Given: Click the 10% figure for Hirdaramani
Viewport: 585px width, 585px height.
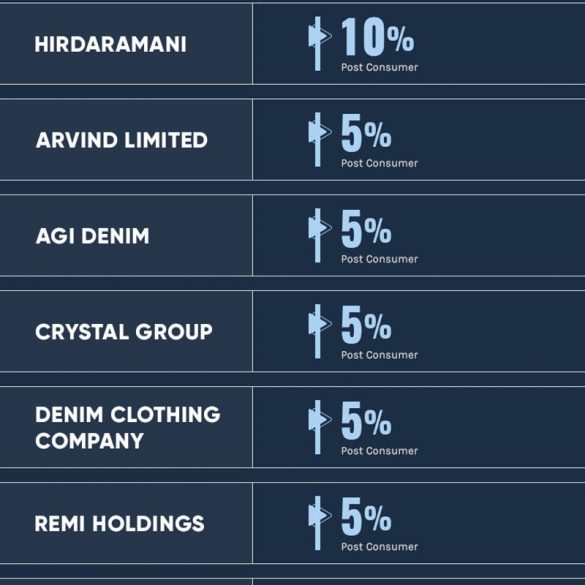Looking at the screenshot, I should (x=378, y=37).
